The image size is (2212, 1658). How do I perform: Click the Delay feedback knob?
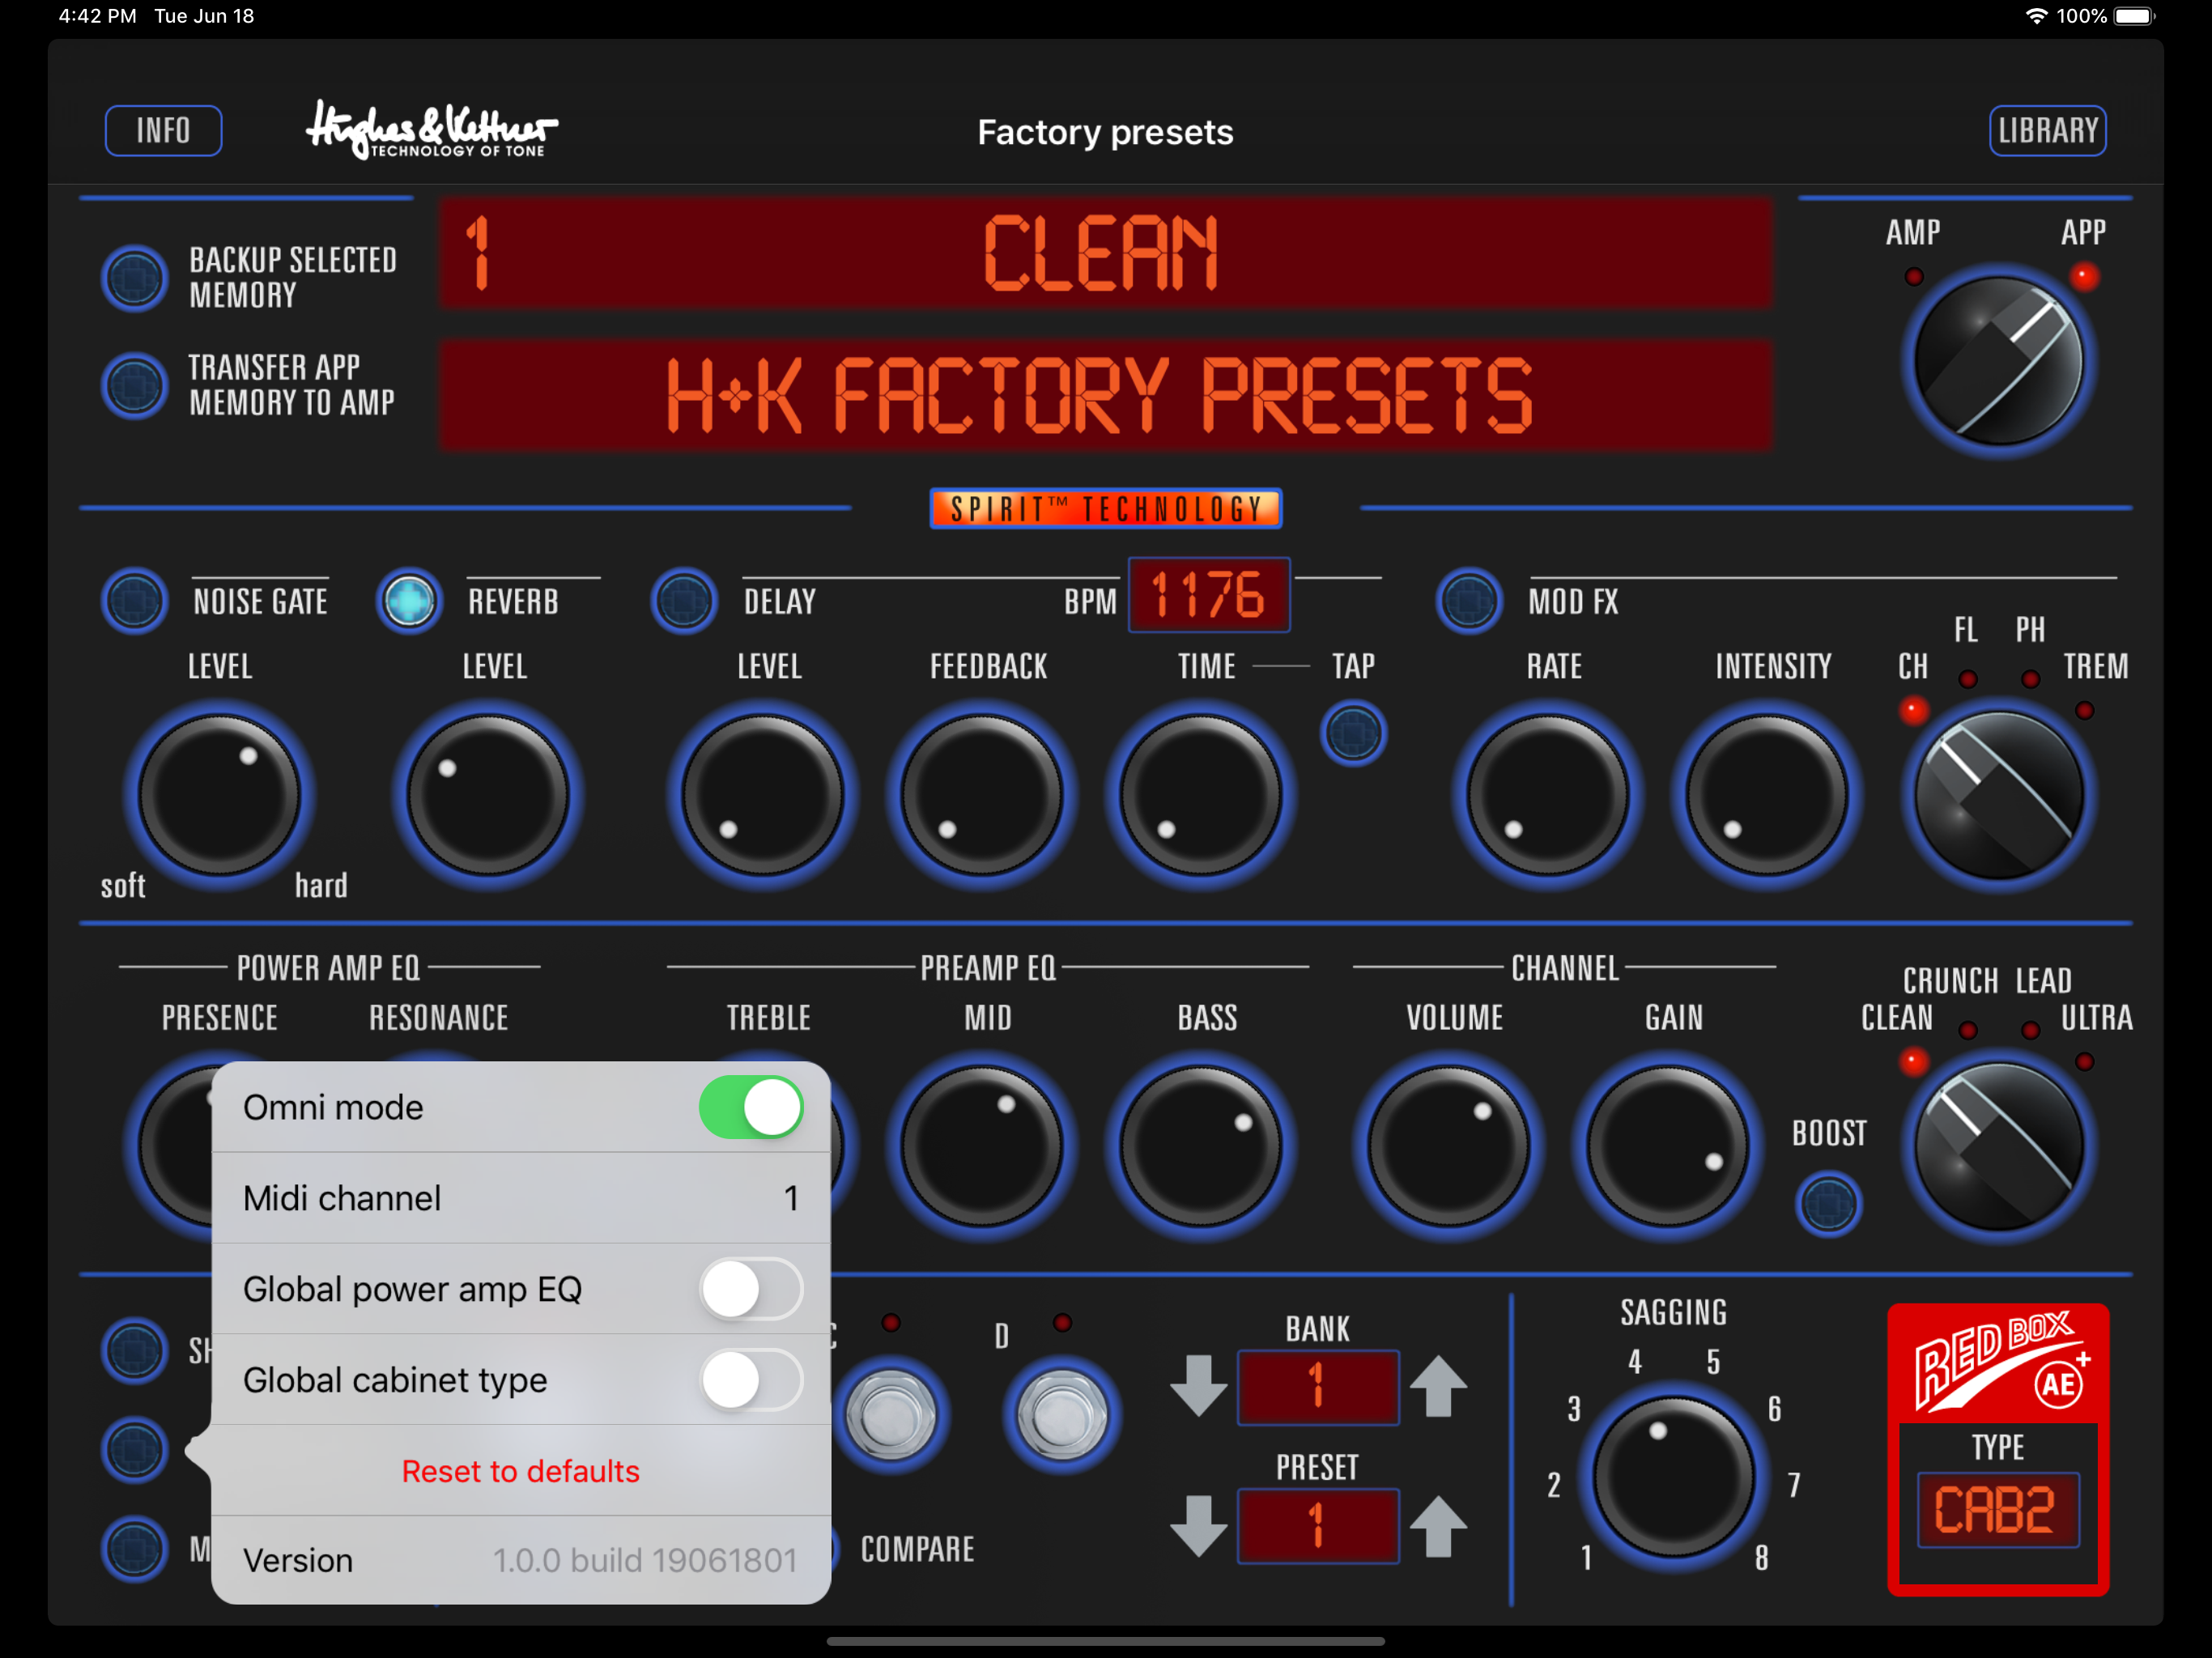tap(982, 795)
